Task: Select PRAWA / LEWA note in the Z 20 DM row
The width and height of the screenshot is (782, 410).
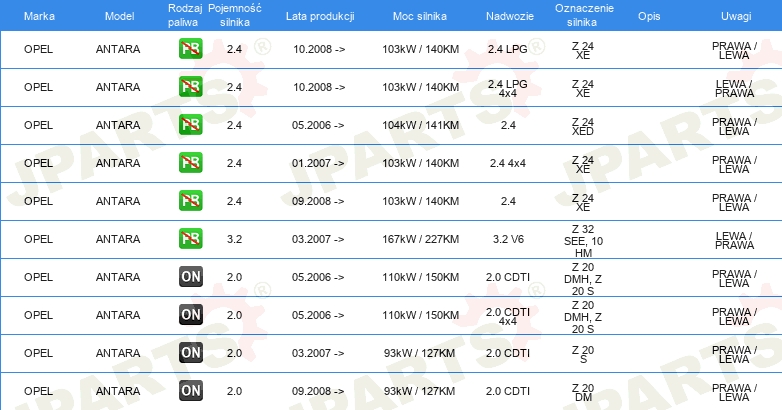Action: (734, 393)
